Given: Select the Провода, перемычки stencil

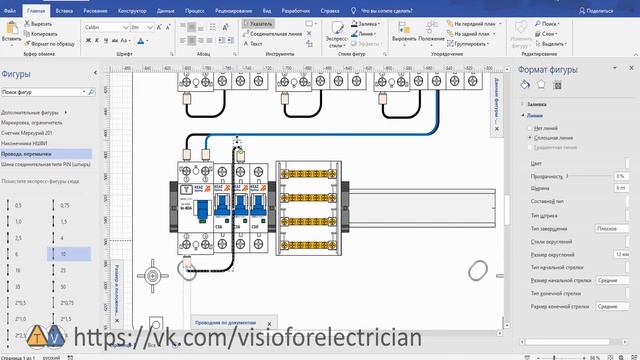Looking at the screenshot, I should [x=46, y=154].
